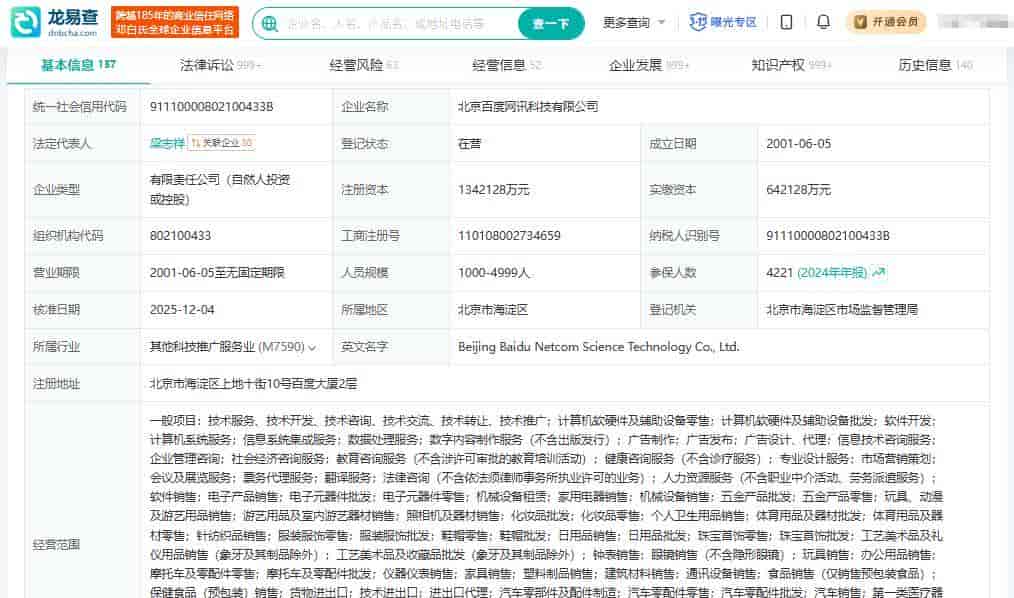Click organization code 802100433
Screen dimensions: 1014x598
pos(180,236)
